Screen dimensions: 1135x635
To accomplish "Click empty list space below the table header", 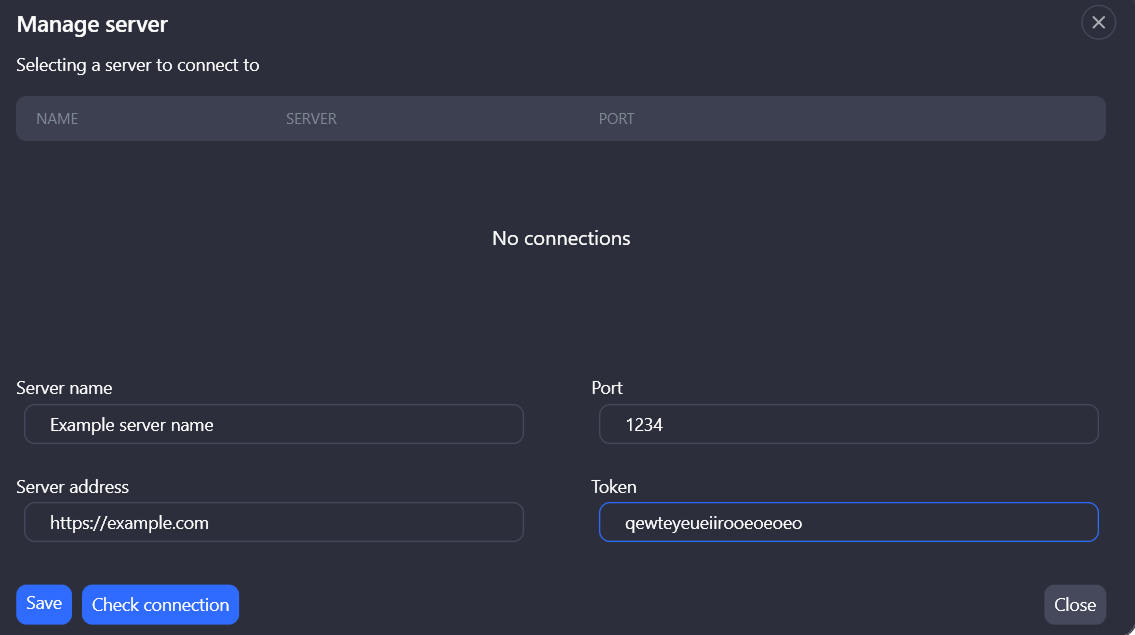I will (300, 300).
